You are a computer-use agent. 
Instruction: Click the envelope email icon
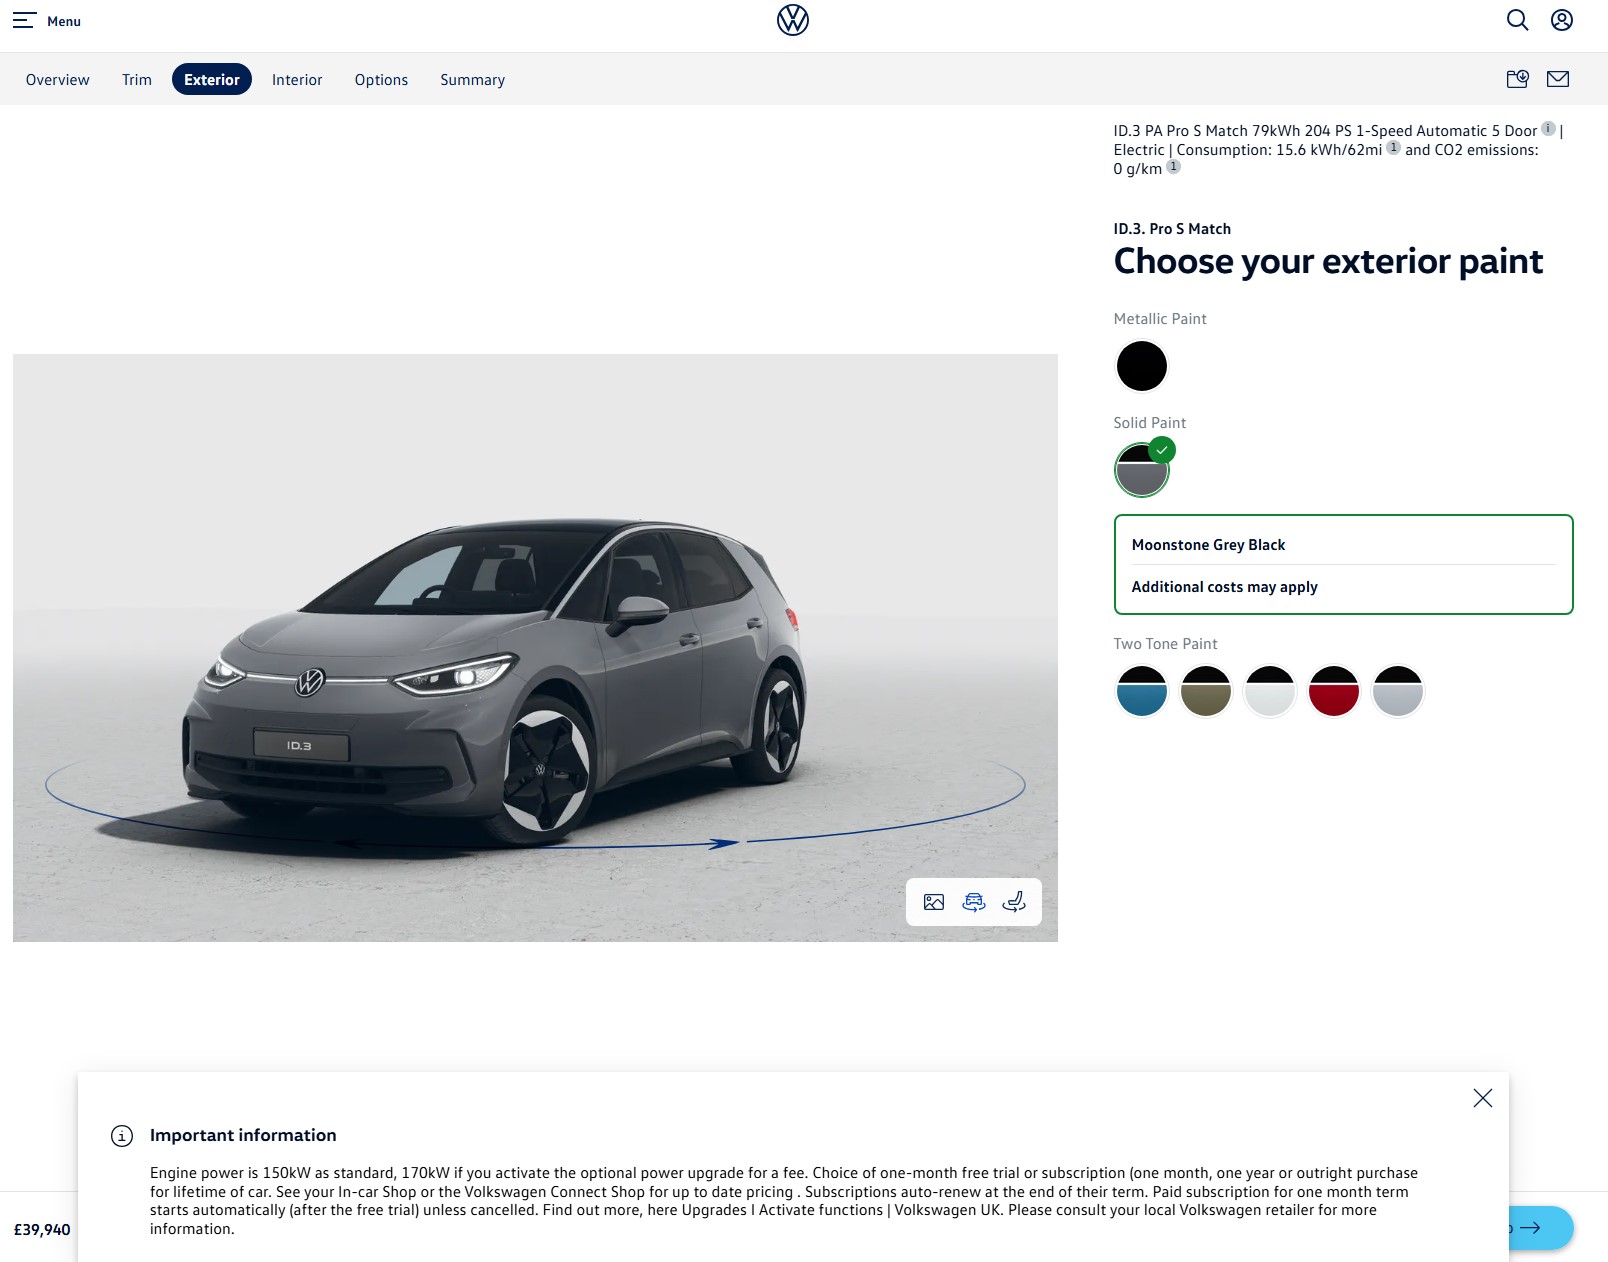[1558, 79]
